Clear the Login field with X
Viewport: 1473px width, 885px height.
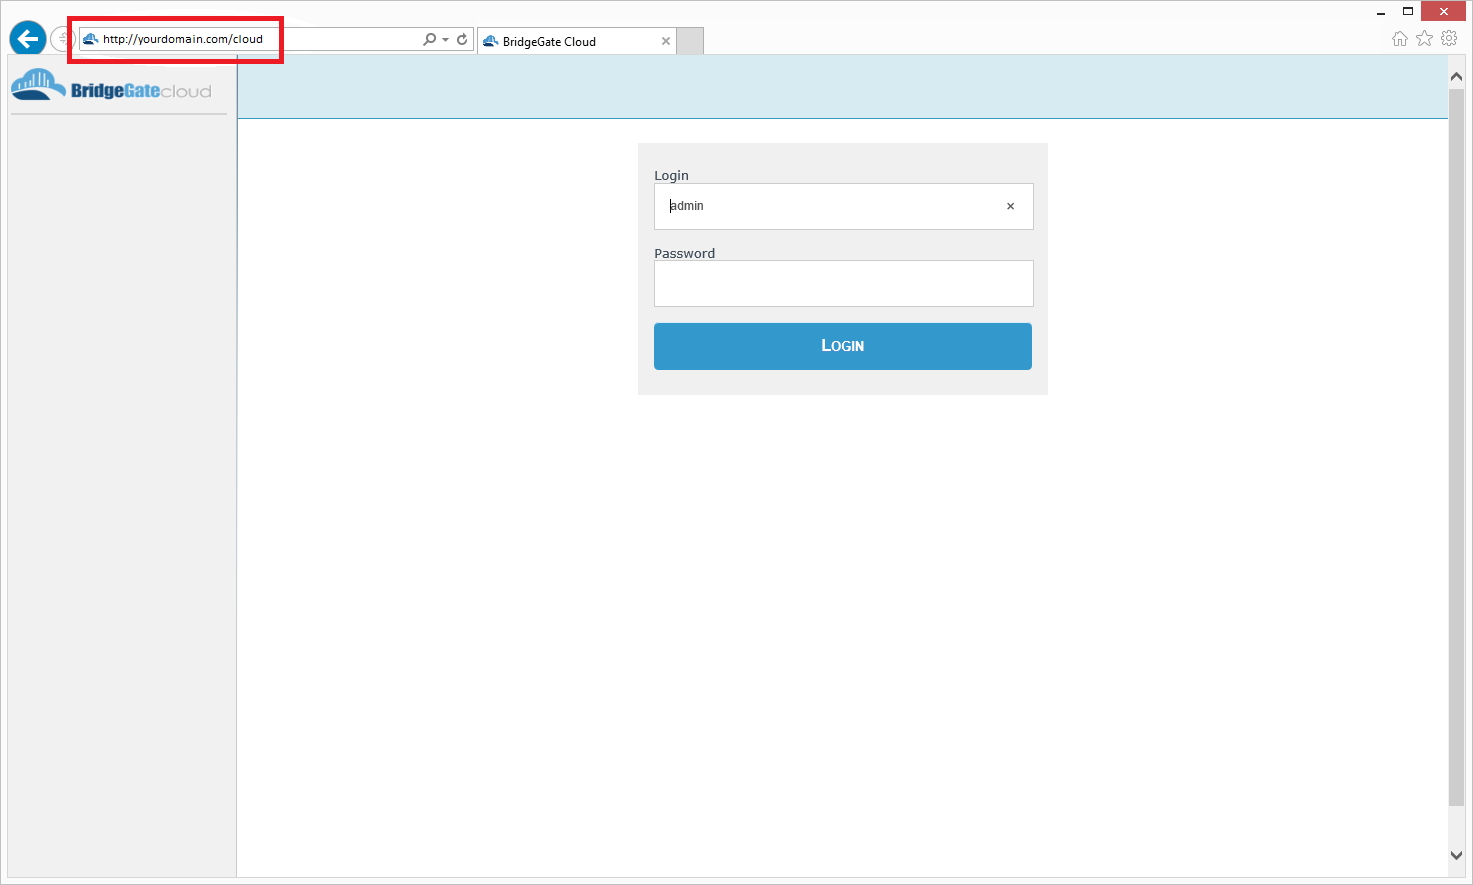pyautogui.click(x=1010, y=206)
